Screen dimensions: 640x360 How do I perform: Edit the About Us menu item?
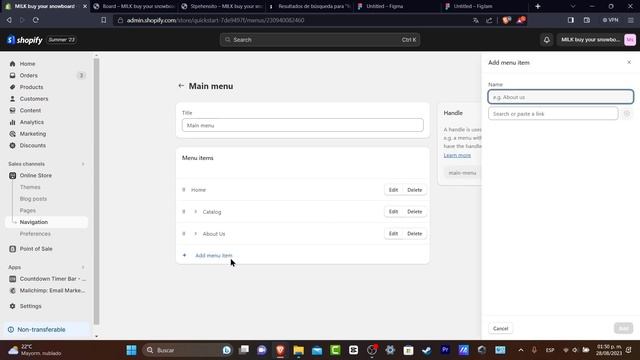[x=393, y=233]
